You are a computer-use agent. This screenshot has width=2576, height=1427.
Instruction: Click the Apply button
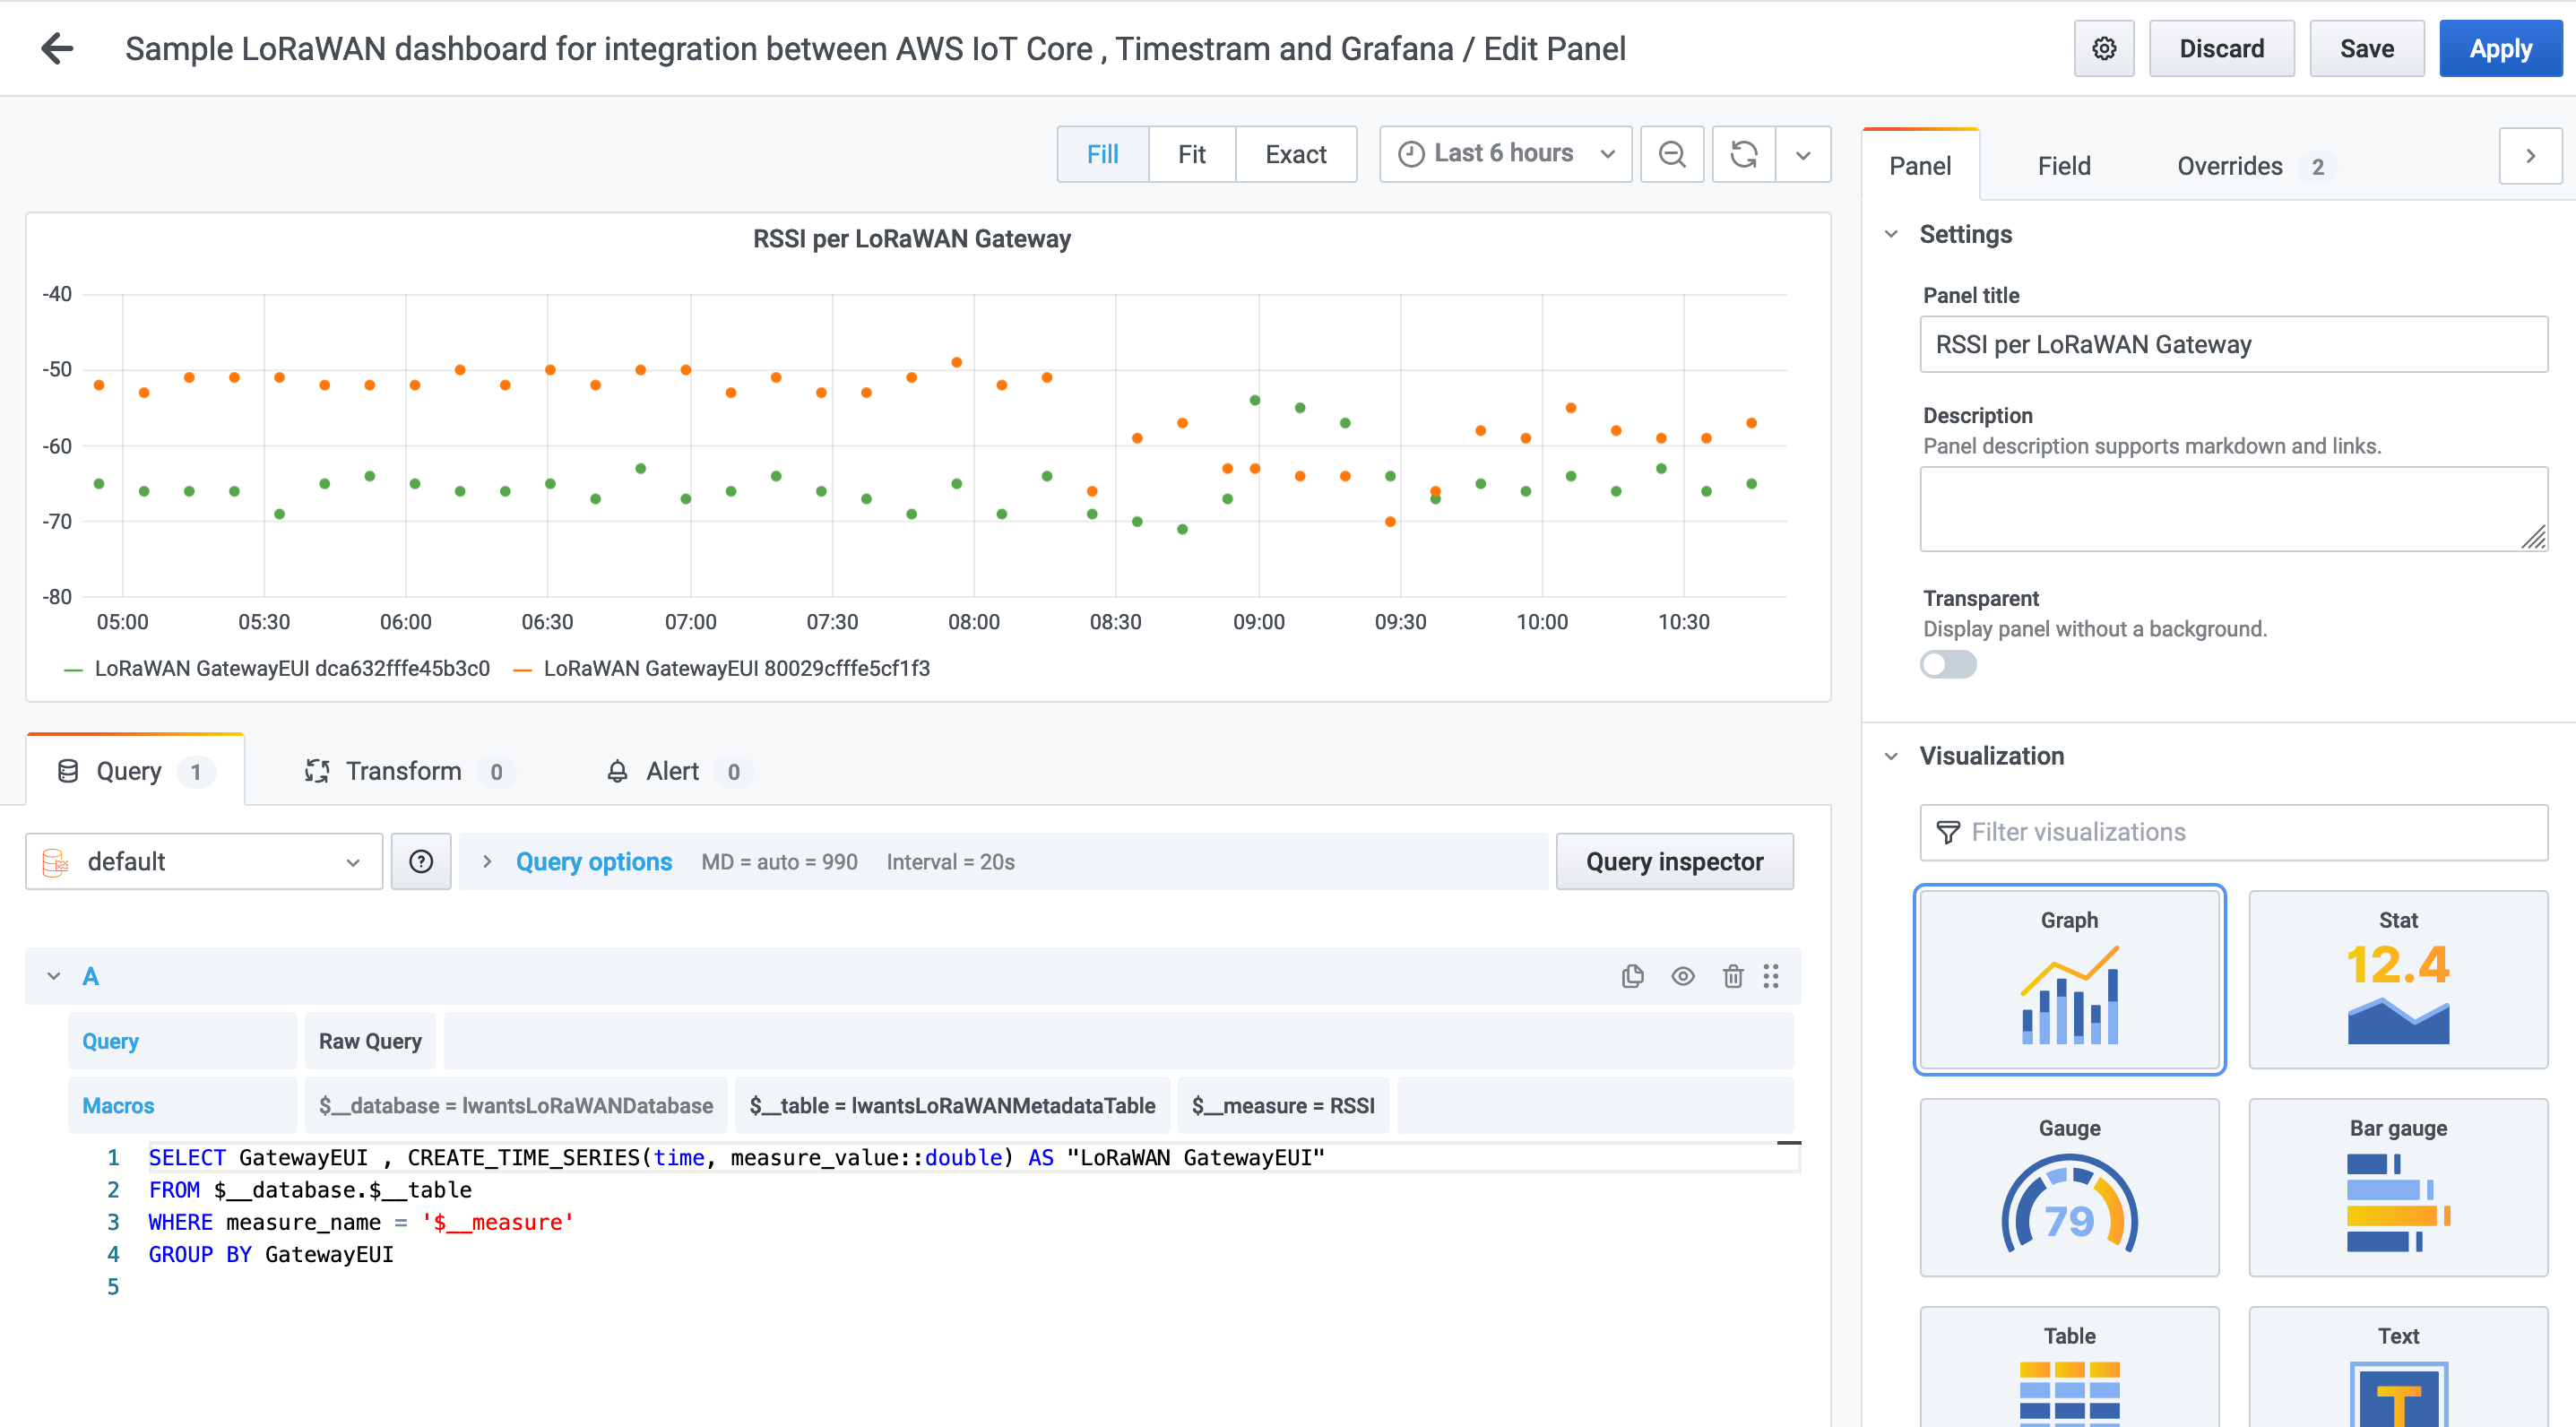click(2500, 48)
